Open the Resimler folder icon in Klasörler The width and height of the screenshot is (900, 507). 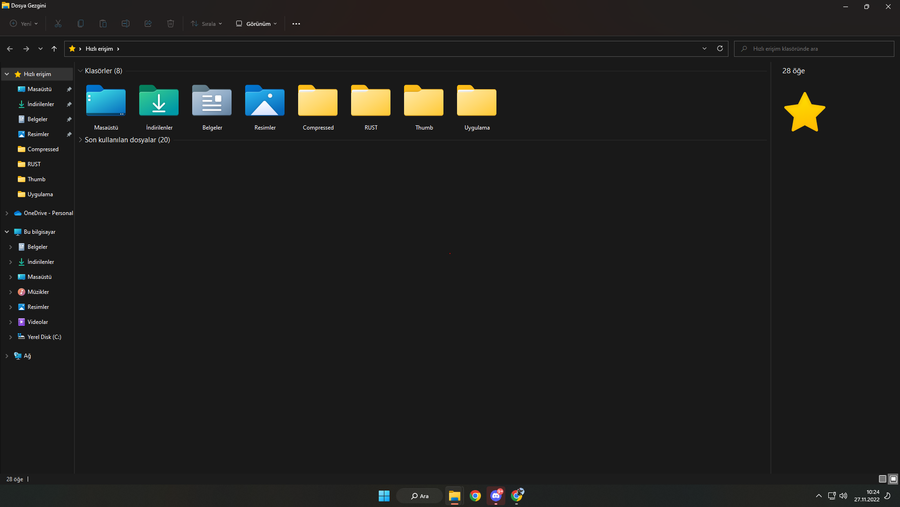(x=265, y=101)
